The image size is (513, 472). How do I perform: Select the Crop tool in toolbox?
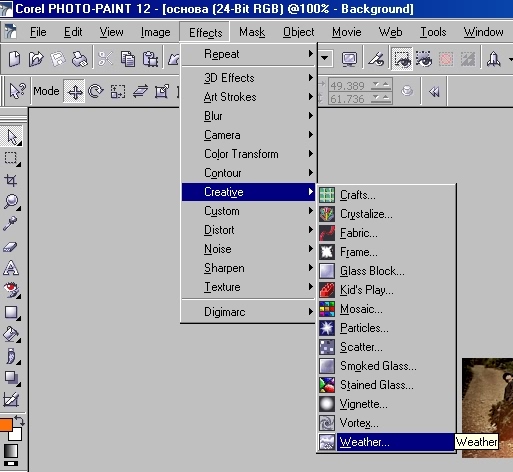click(x=11, y=180)
